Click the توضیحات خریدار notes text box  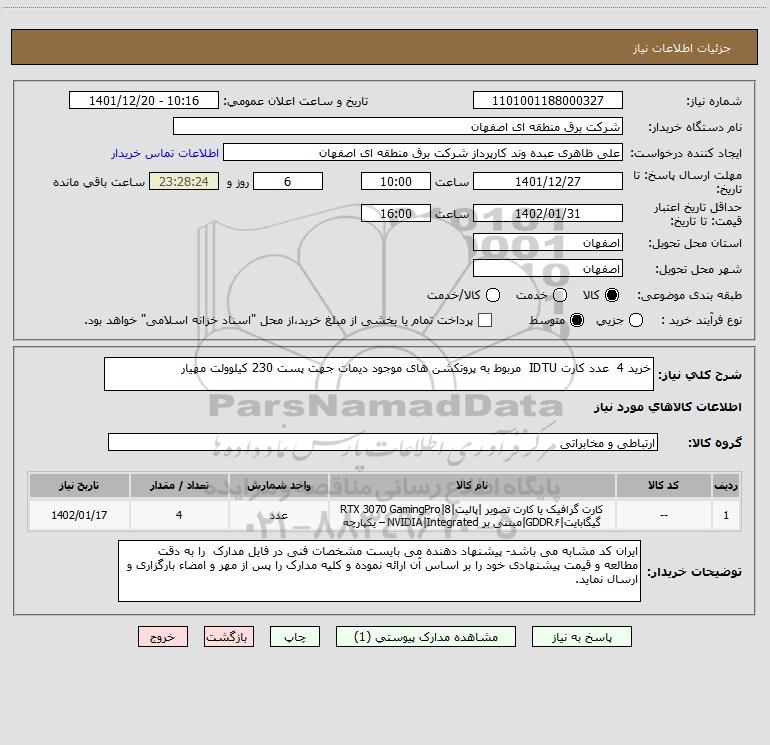[x=379, y=571]
